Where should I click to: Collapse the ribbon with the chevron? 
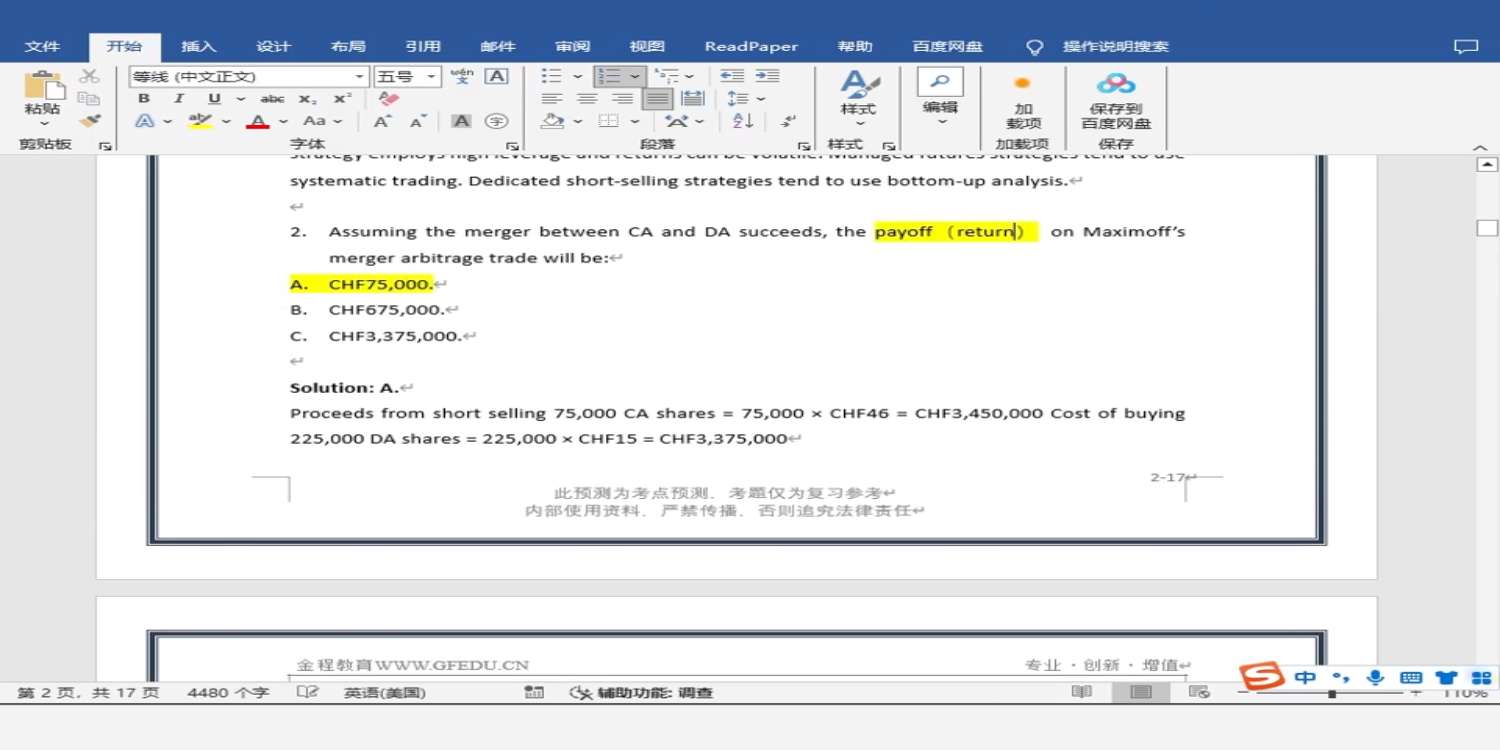point(1480,147)
